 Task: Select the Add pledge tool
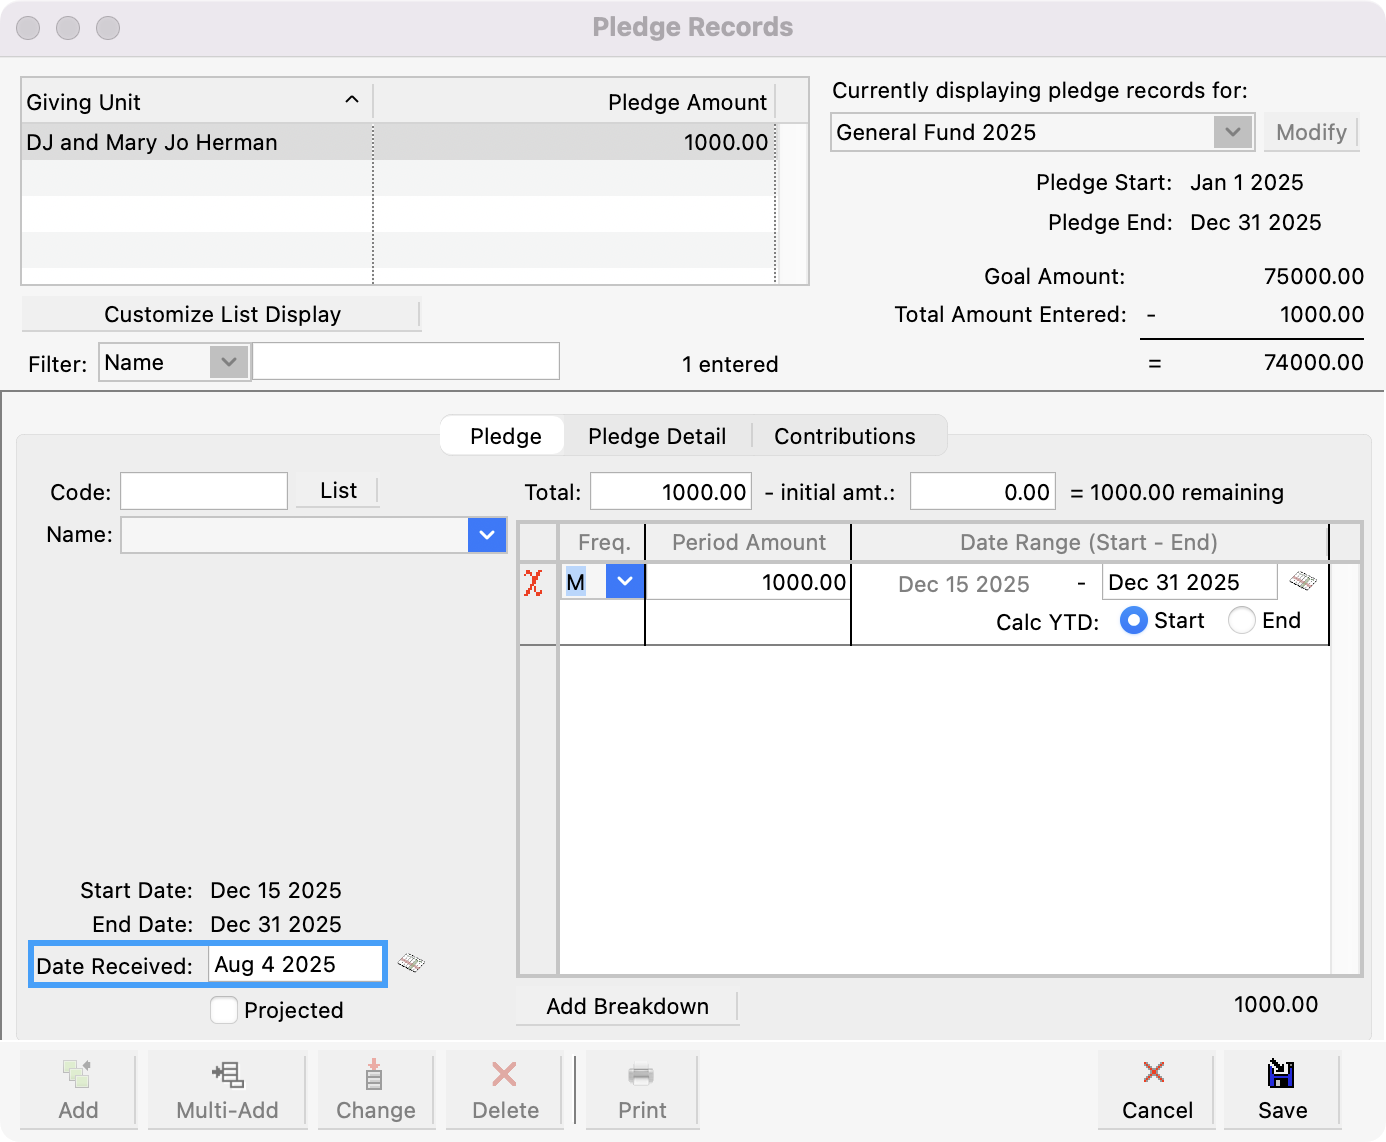click(79, 1090)
